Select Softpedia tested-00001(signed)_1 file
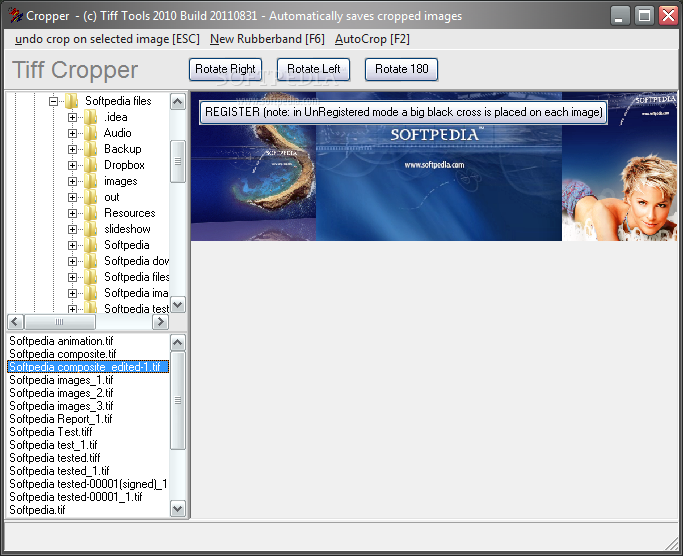Image resolution: width=683 pixels, height=556 pixels. [x=88, y=485]
